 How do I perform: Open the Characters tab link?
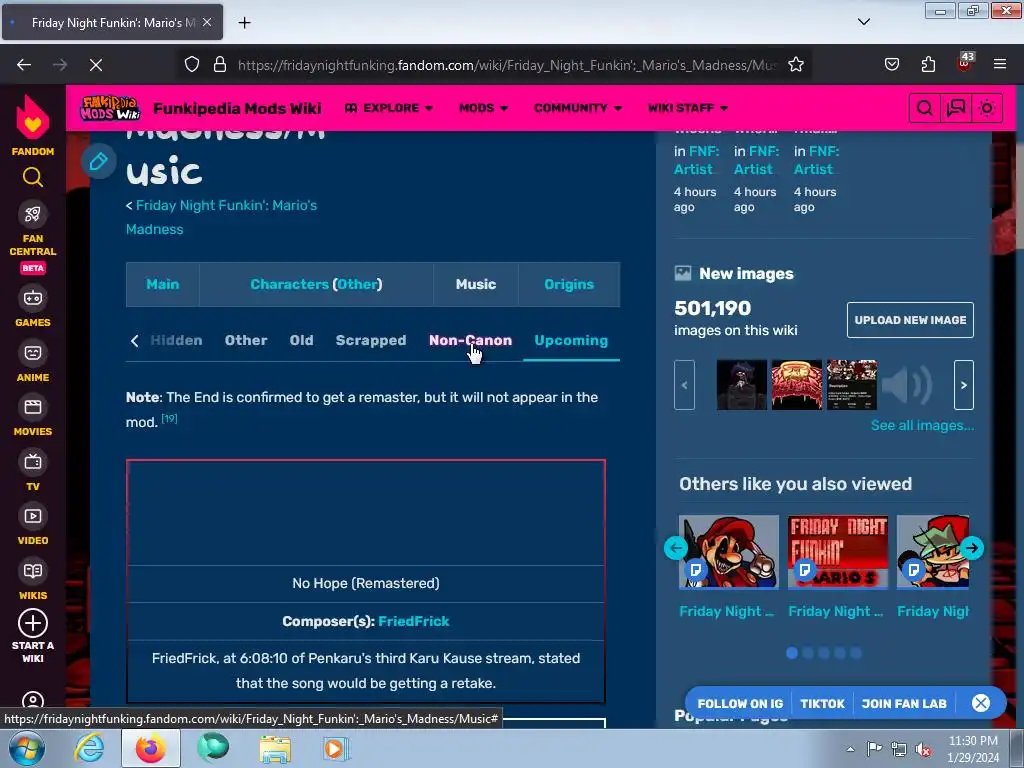(x=289, y=284)
